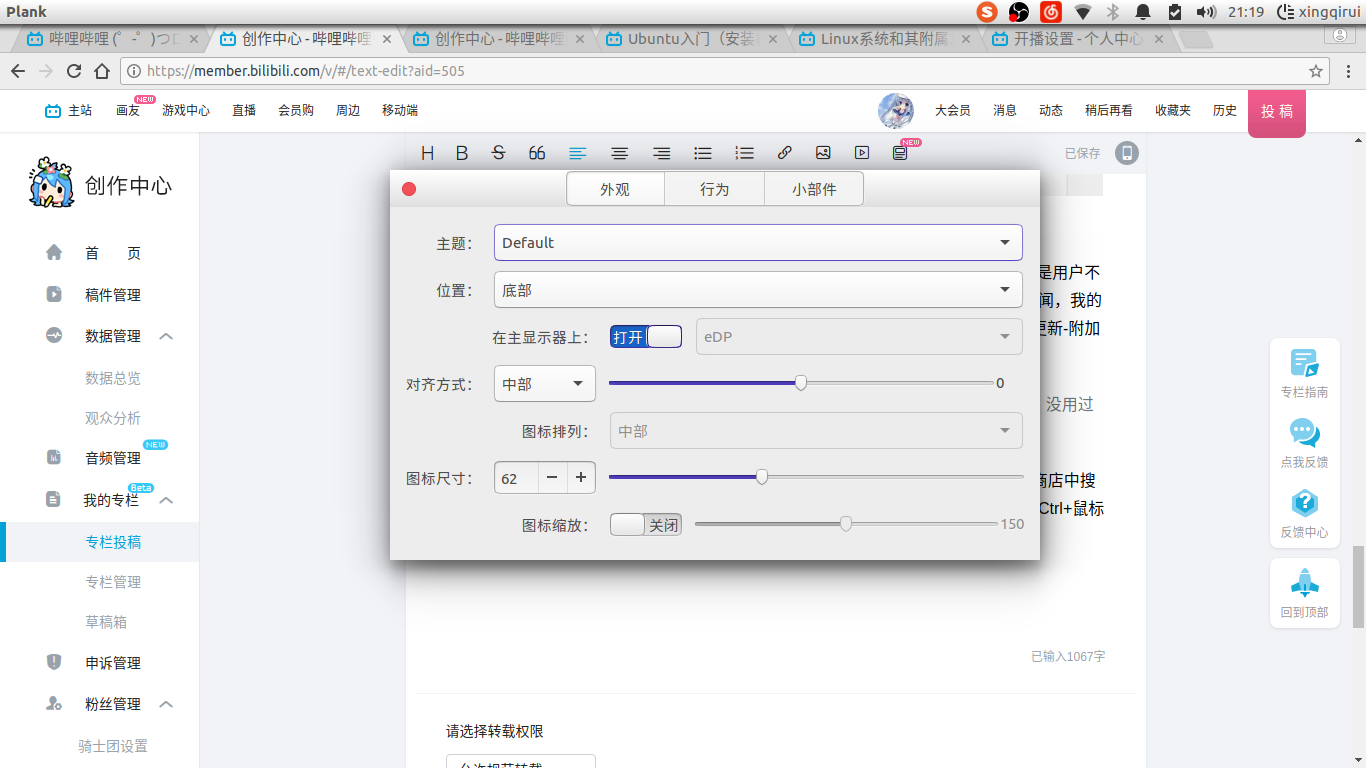Open 草稿箱 drafts in sidebar

point(106,622)
